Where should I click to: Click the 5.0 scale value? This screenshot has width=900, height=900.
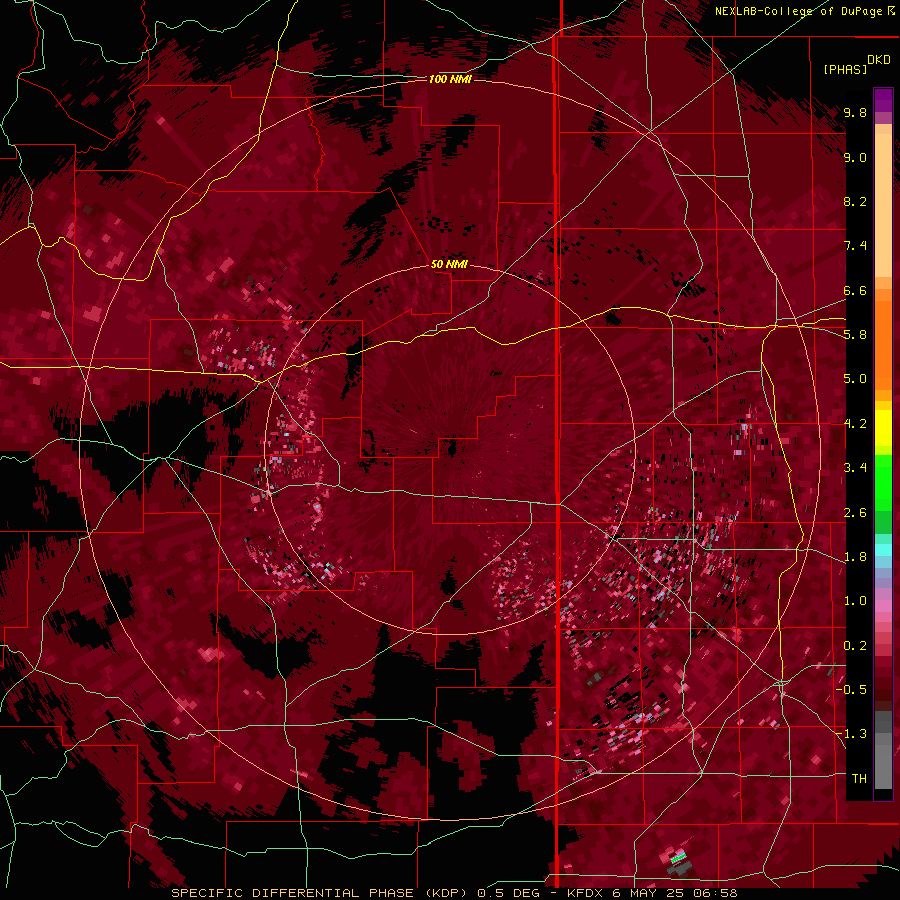(855, 379)
